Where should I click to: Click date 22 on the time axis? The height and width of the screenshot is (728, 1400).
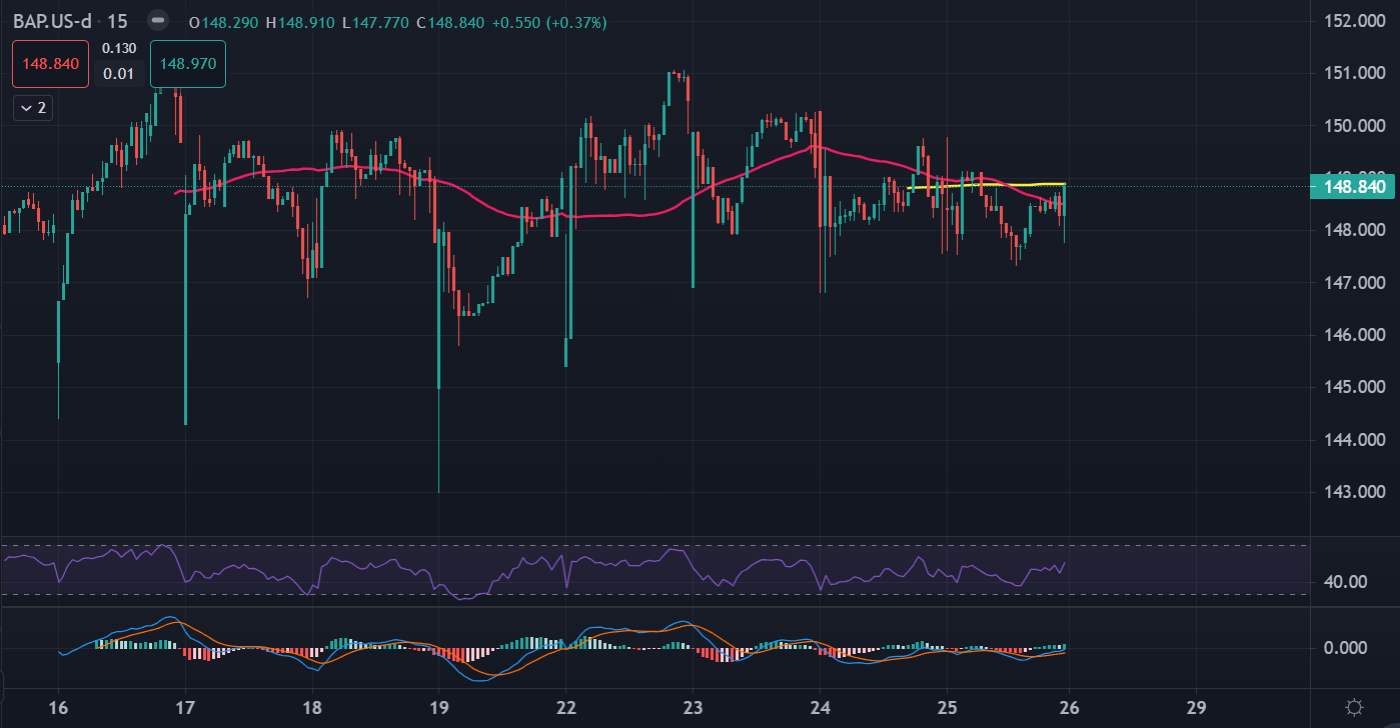pyautogui.click(x=566, y=707)
